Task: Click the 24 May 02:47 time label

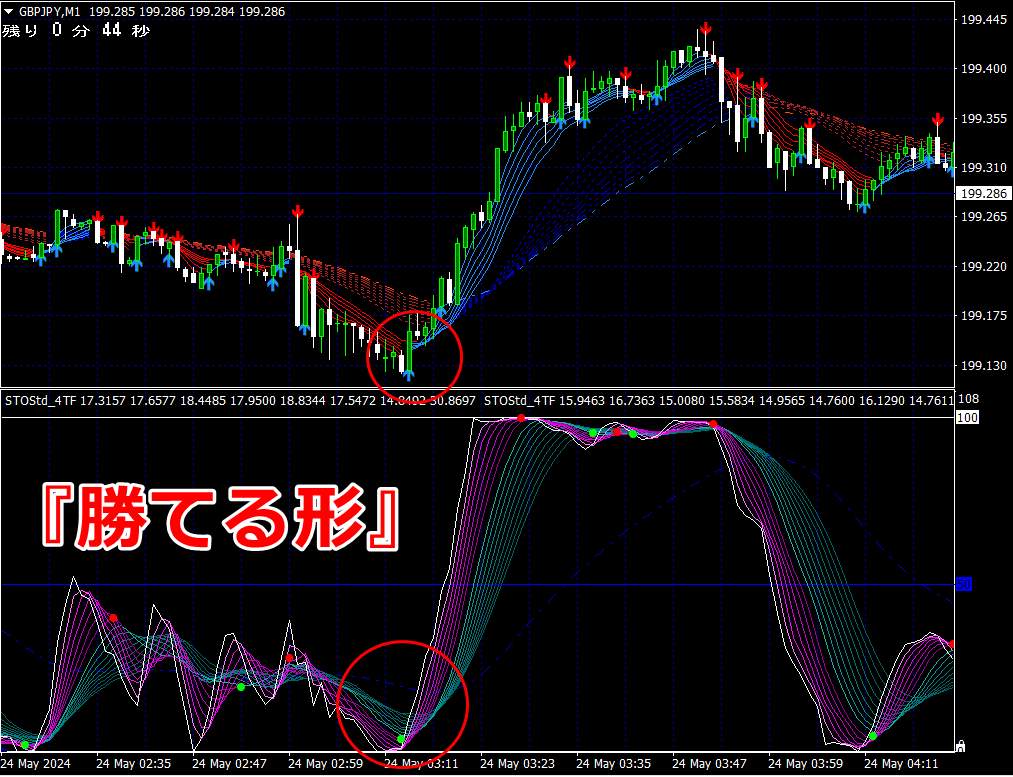Action: [229, 764]
